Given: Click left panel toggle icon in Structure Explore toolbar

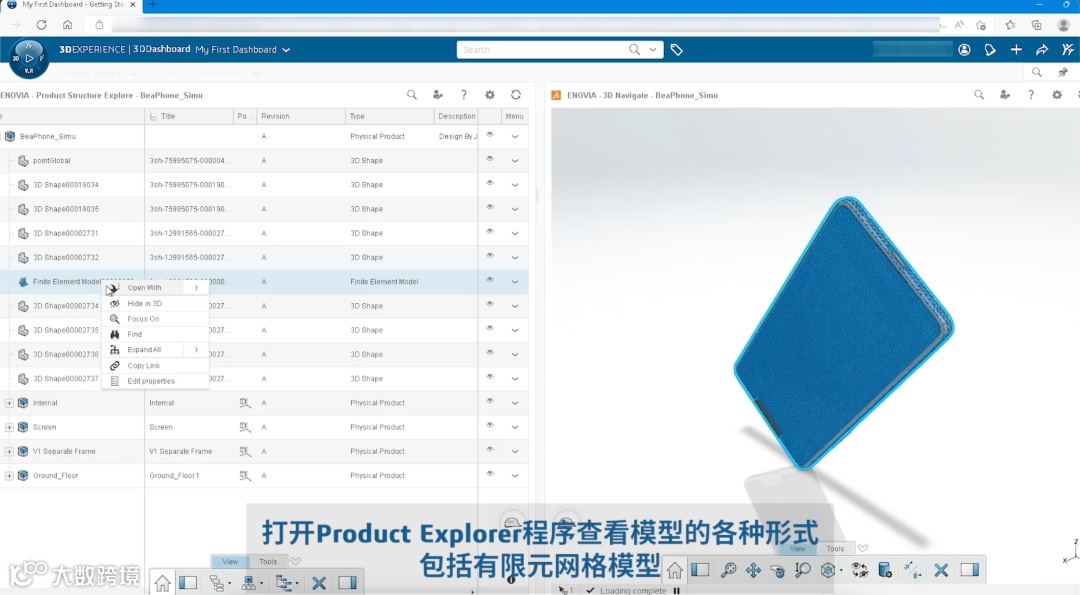Looking at the screenshot, I should coord(188,583).
